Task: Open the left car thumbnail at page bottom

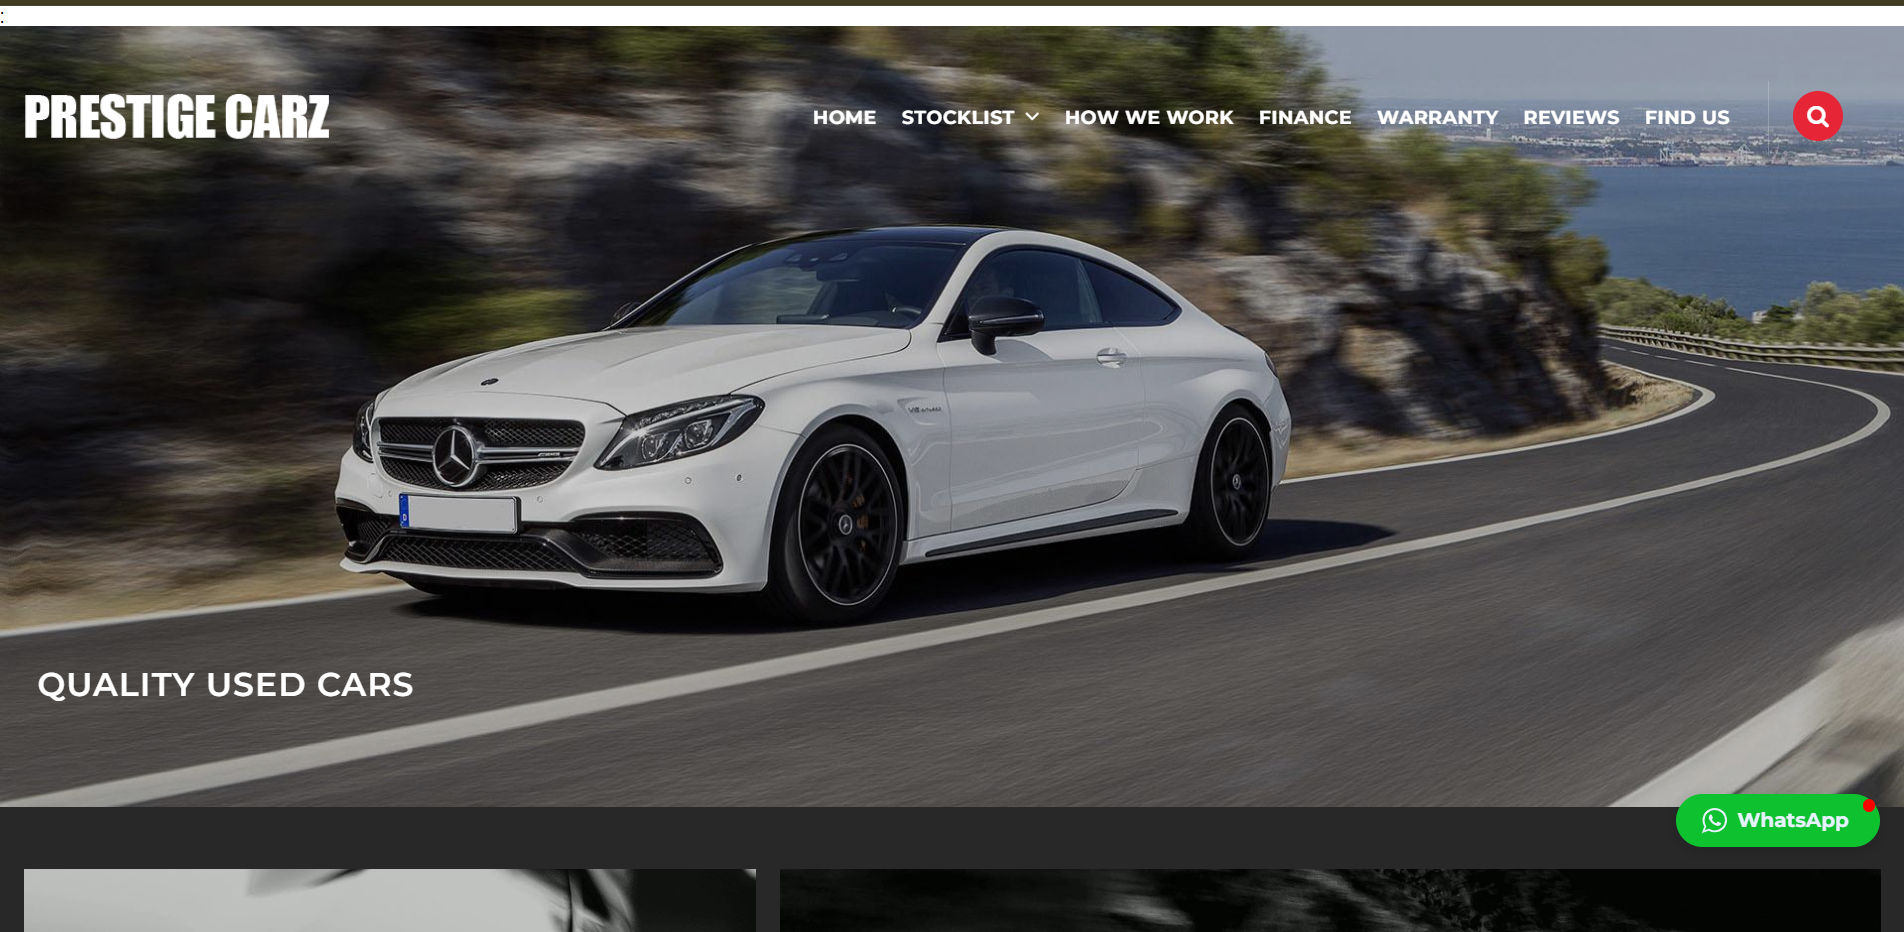Action: [x=388, y=901]
